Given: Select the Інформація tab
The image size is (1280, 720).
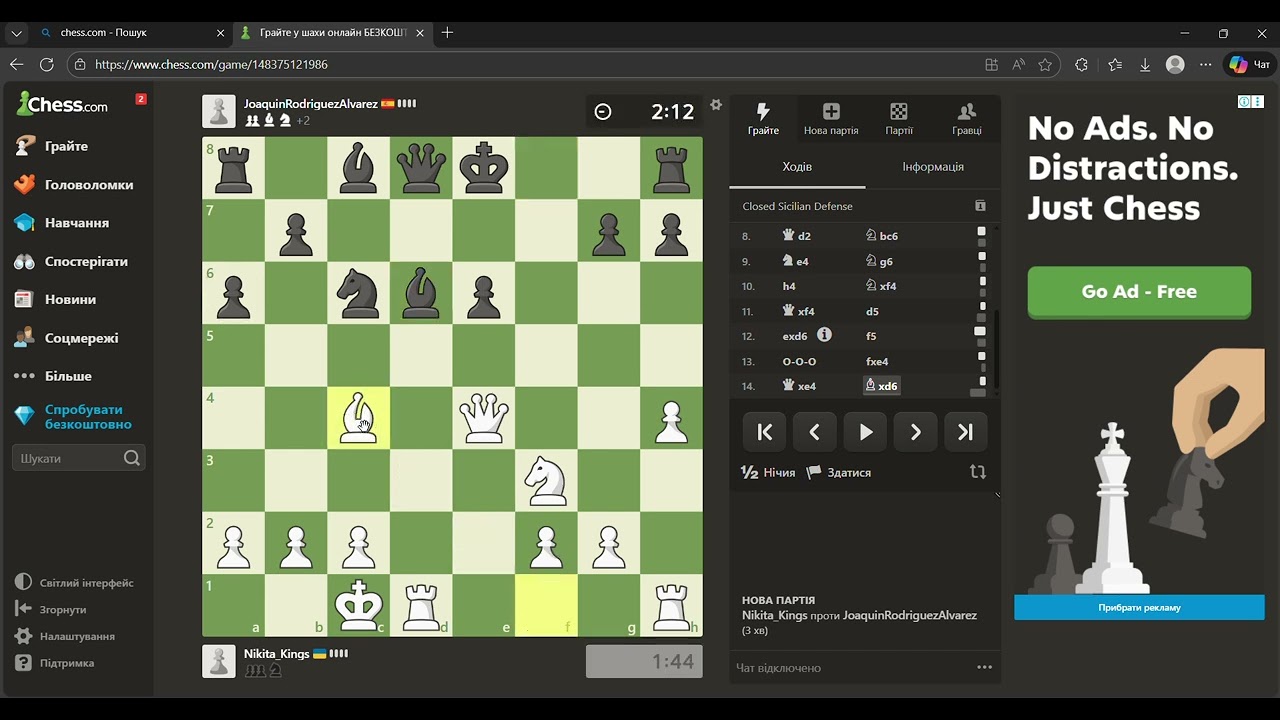Looking at the screenshot, I should [933, 167].
